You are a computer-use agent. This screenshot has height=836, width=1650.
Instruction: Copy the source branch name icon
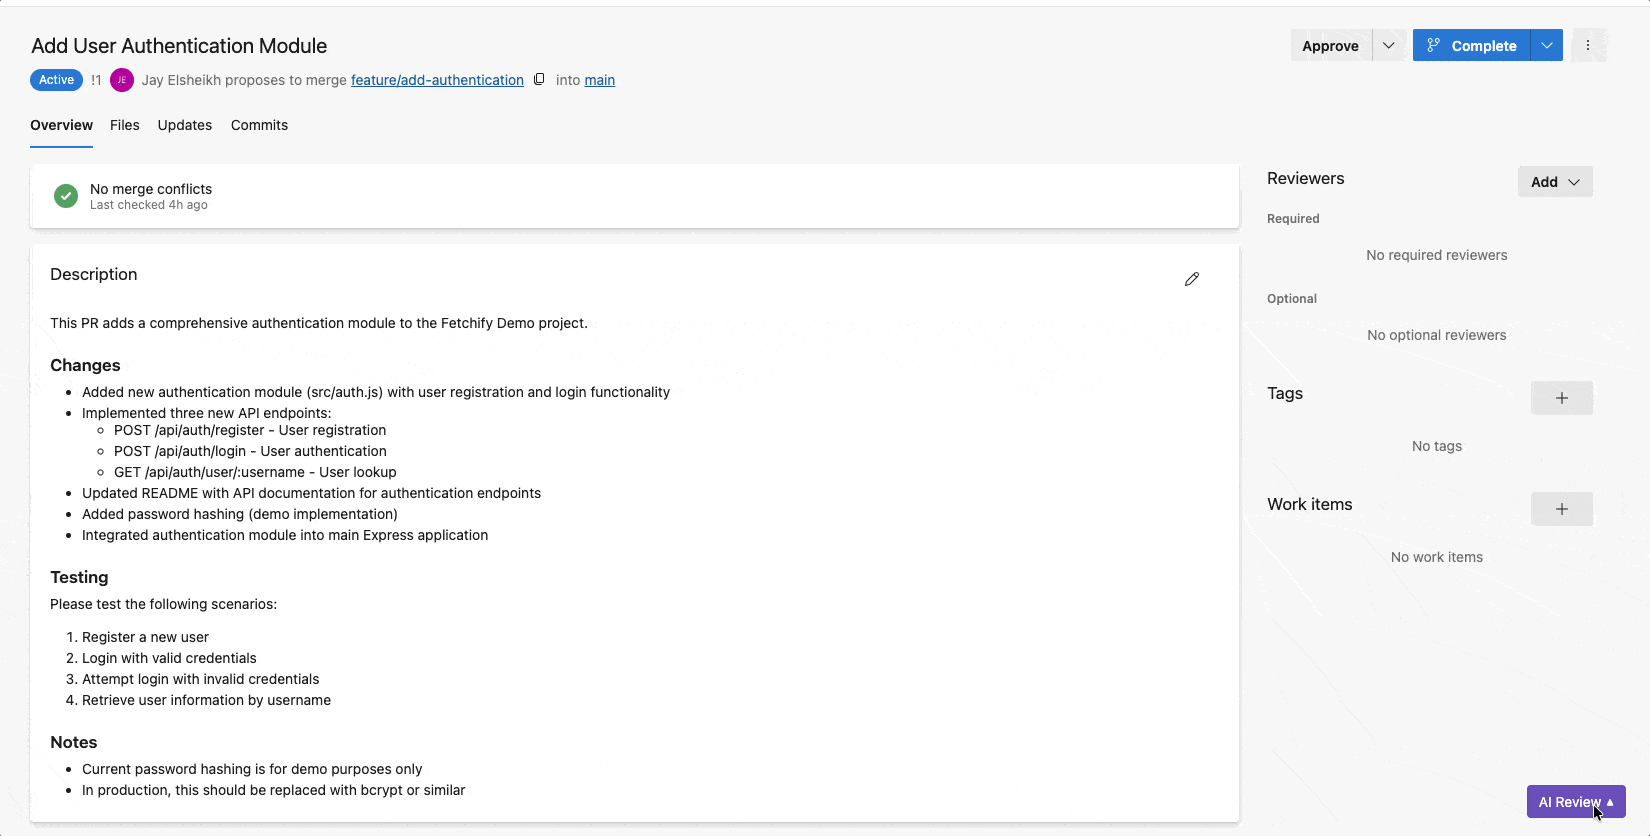(539, 79)
